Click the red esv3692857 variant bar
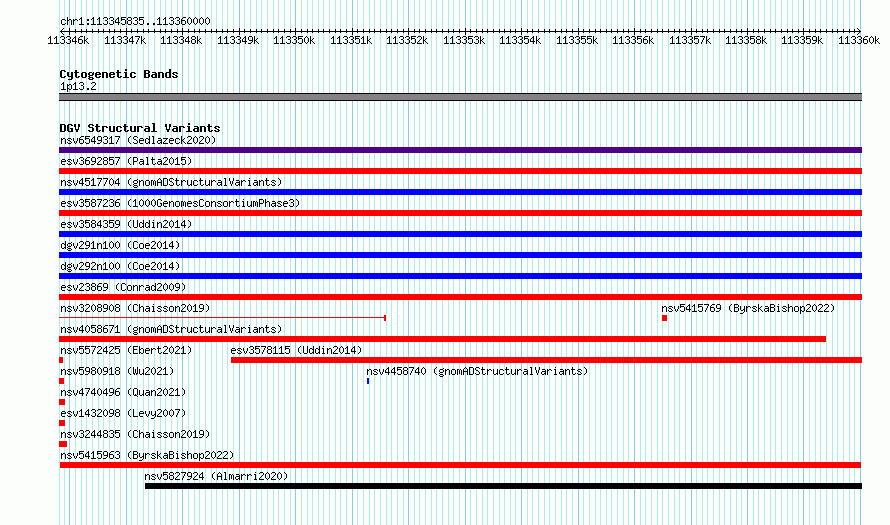890x525 pixels. tap(460, 171)
